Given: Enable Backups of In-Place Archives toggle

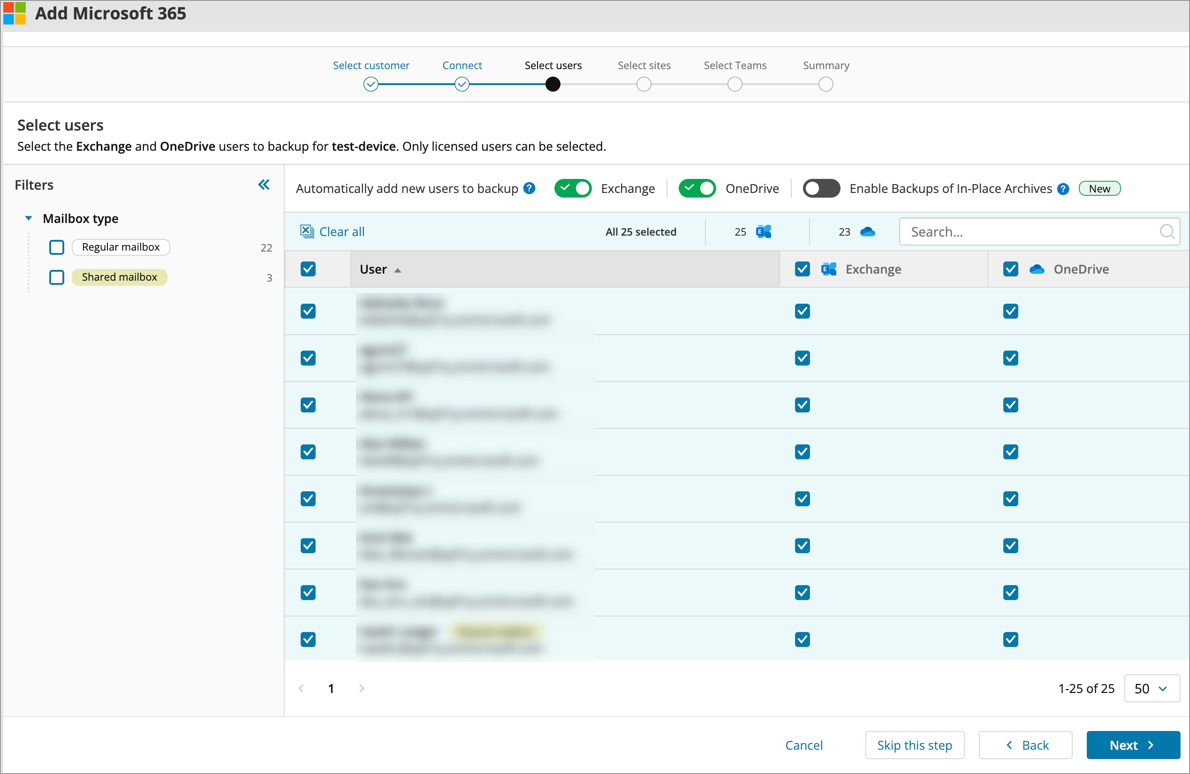Looking at the screenshot, I should point(821,188).
